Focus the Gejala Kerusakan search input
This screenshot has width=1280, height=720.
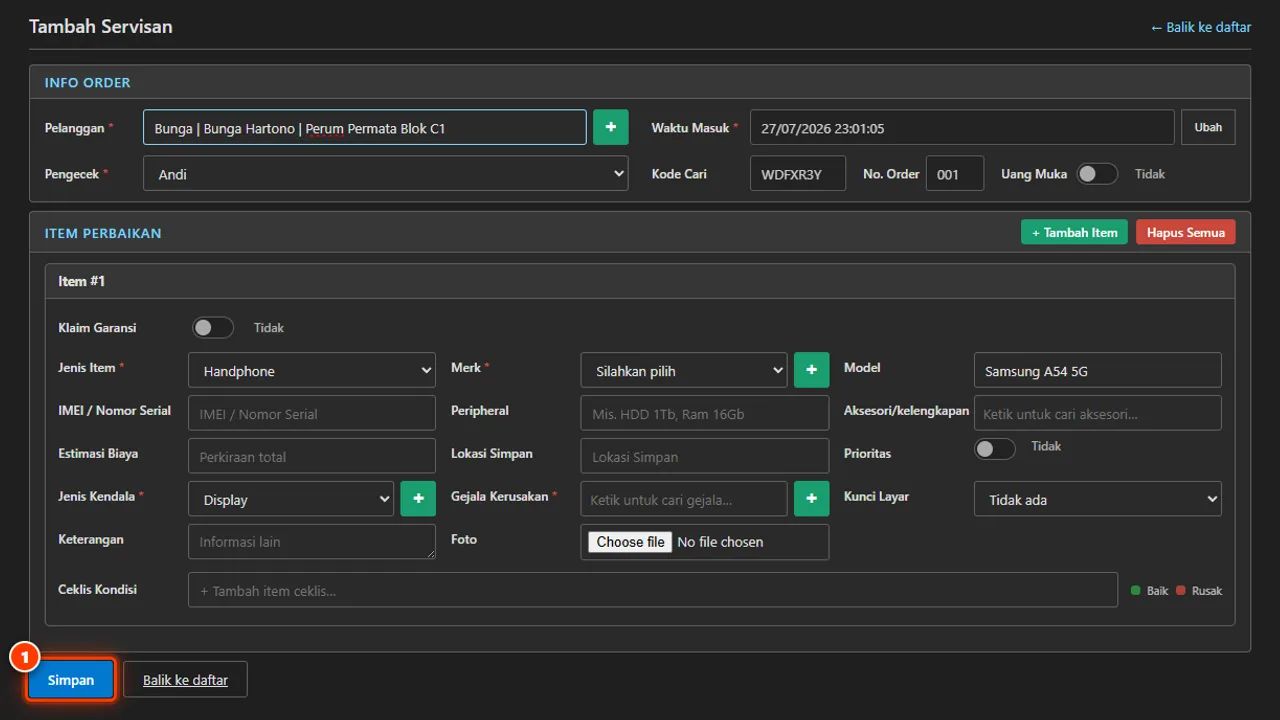click(684, 499)
